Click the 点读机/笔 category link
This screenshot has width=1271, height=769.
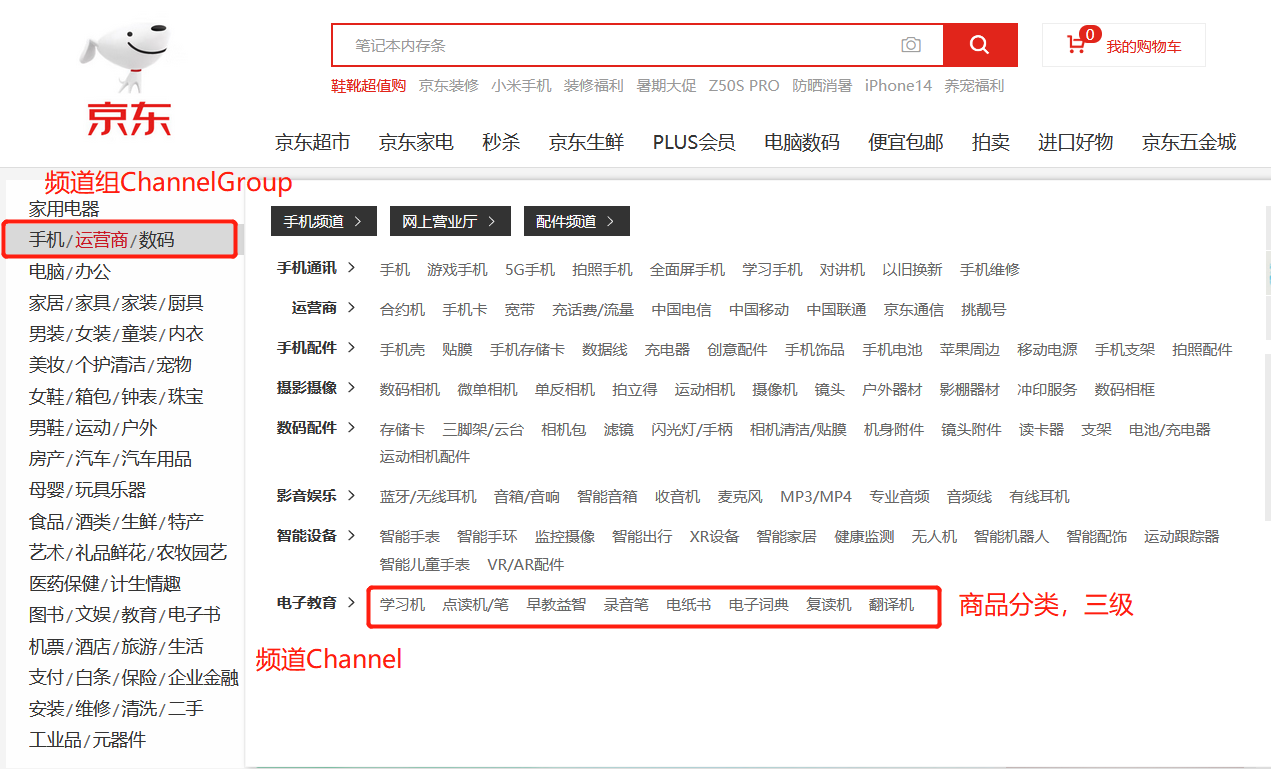476,605
